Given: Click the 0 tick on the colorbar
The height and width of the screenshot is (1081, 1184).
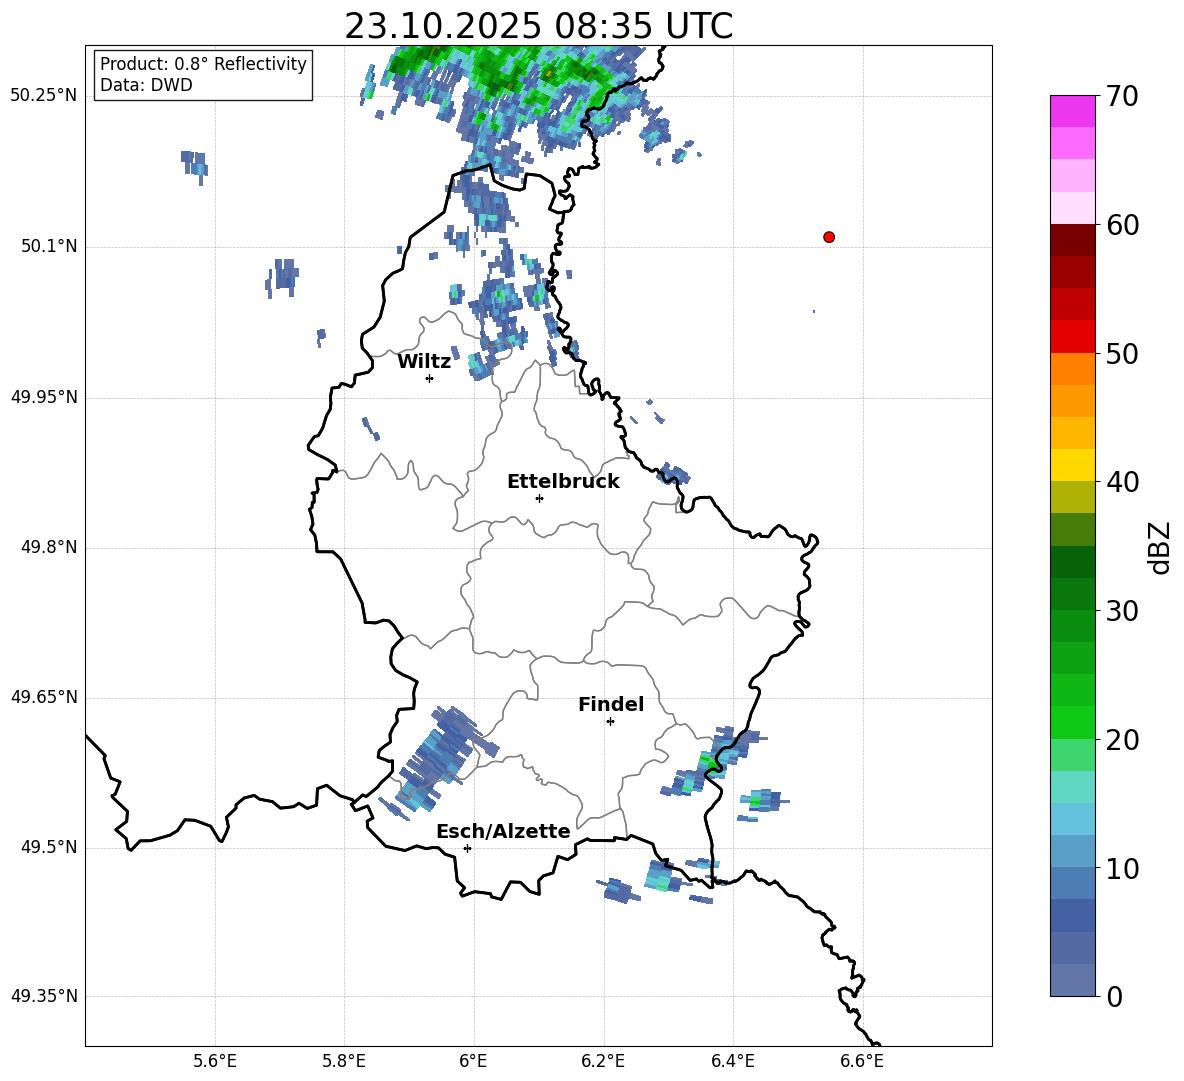Looking at the screenshot, I should click(1114, 997).
